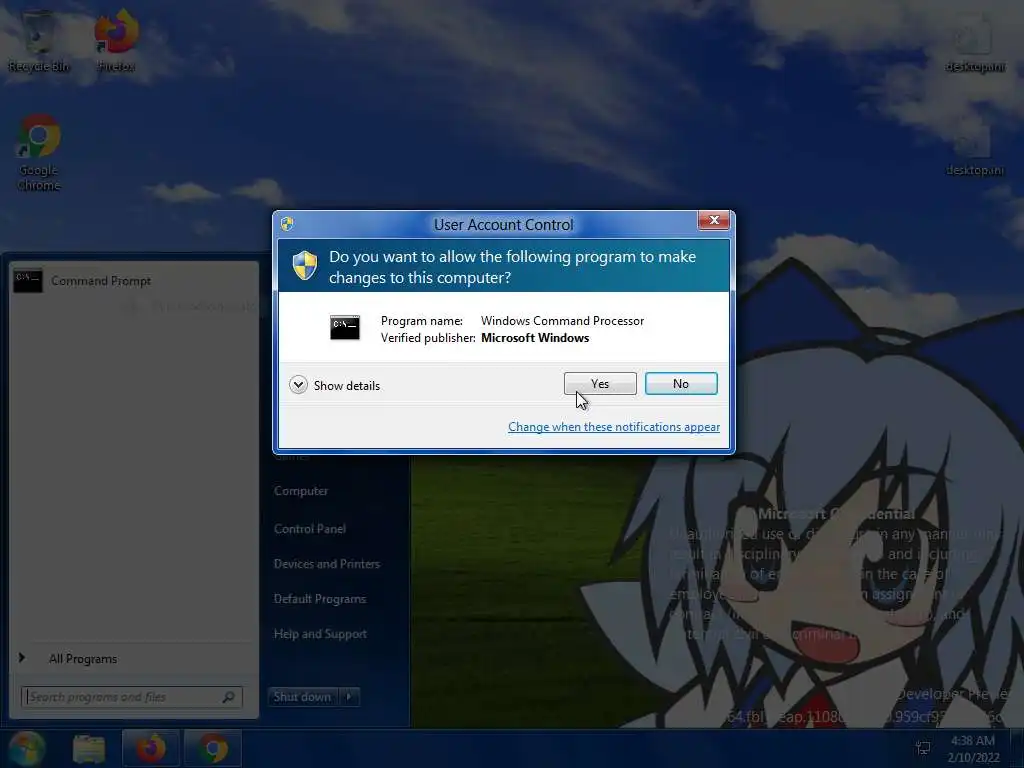Image resolution: width=1024 pixels, height=768 pixels.
Task: Open Help and Support from Start menu
Action: (320, 634)
